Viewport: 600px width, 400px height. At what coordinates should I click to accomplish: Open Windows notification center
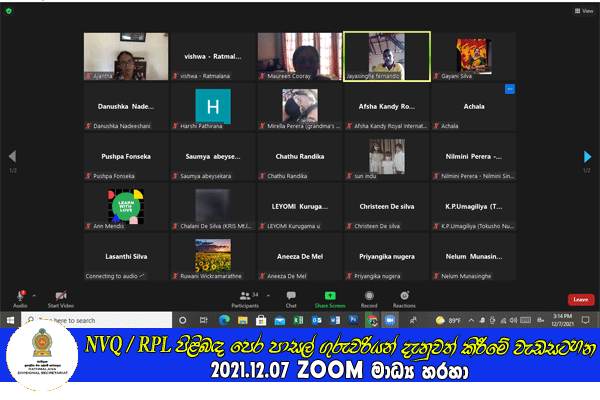[x=585, y=320]
